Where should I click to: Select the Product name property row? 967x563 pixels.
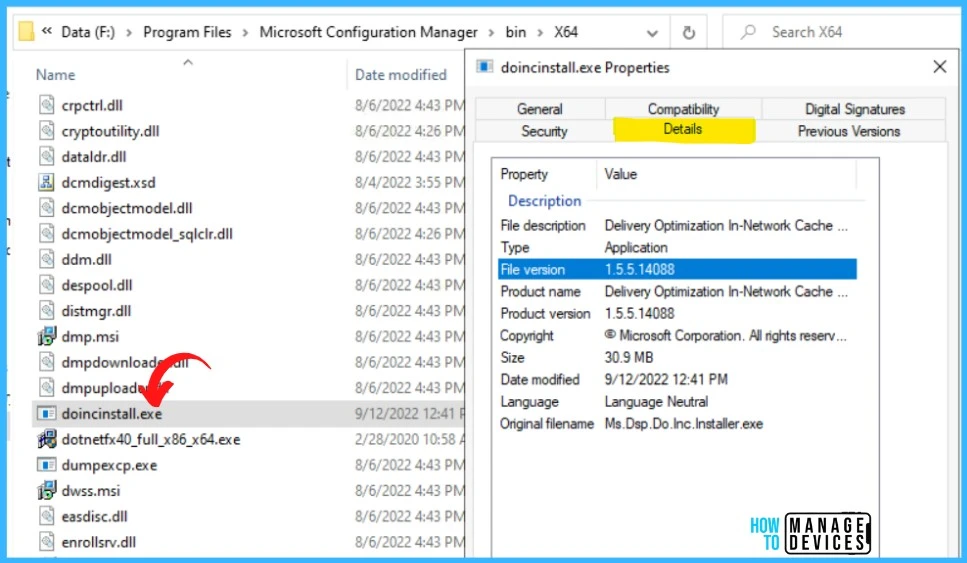(677, 292)
